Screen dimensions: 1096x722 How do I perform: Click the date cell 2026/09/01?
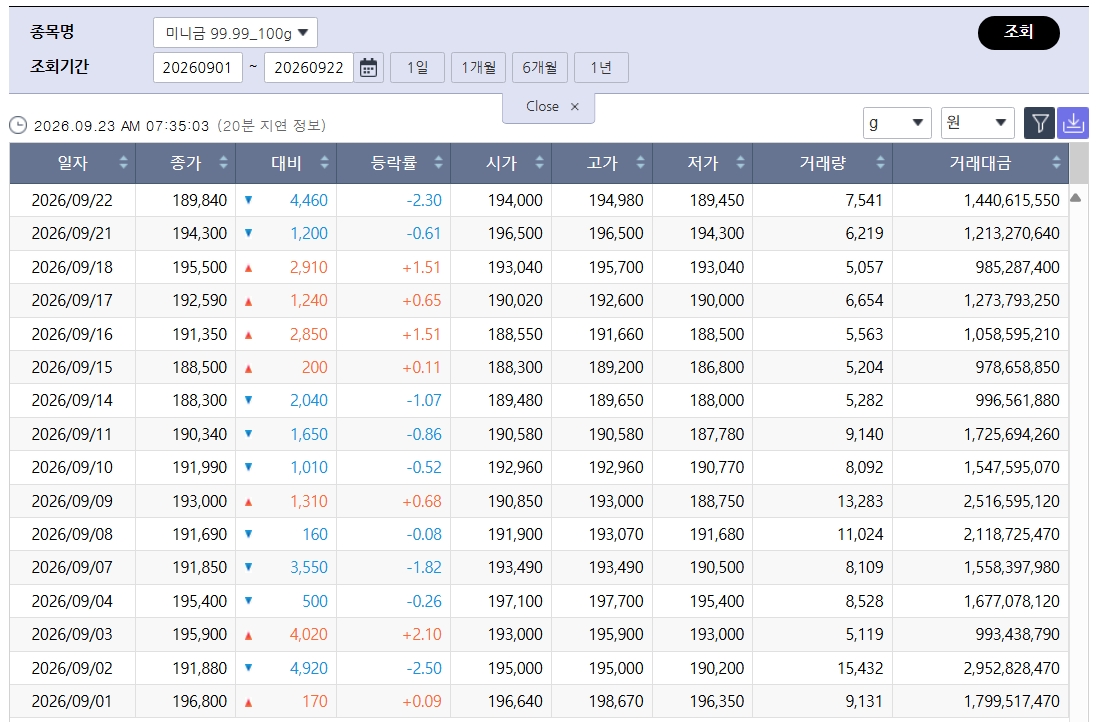[72, 701]
